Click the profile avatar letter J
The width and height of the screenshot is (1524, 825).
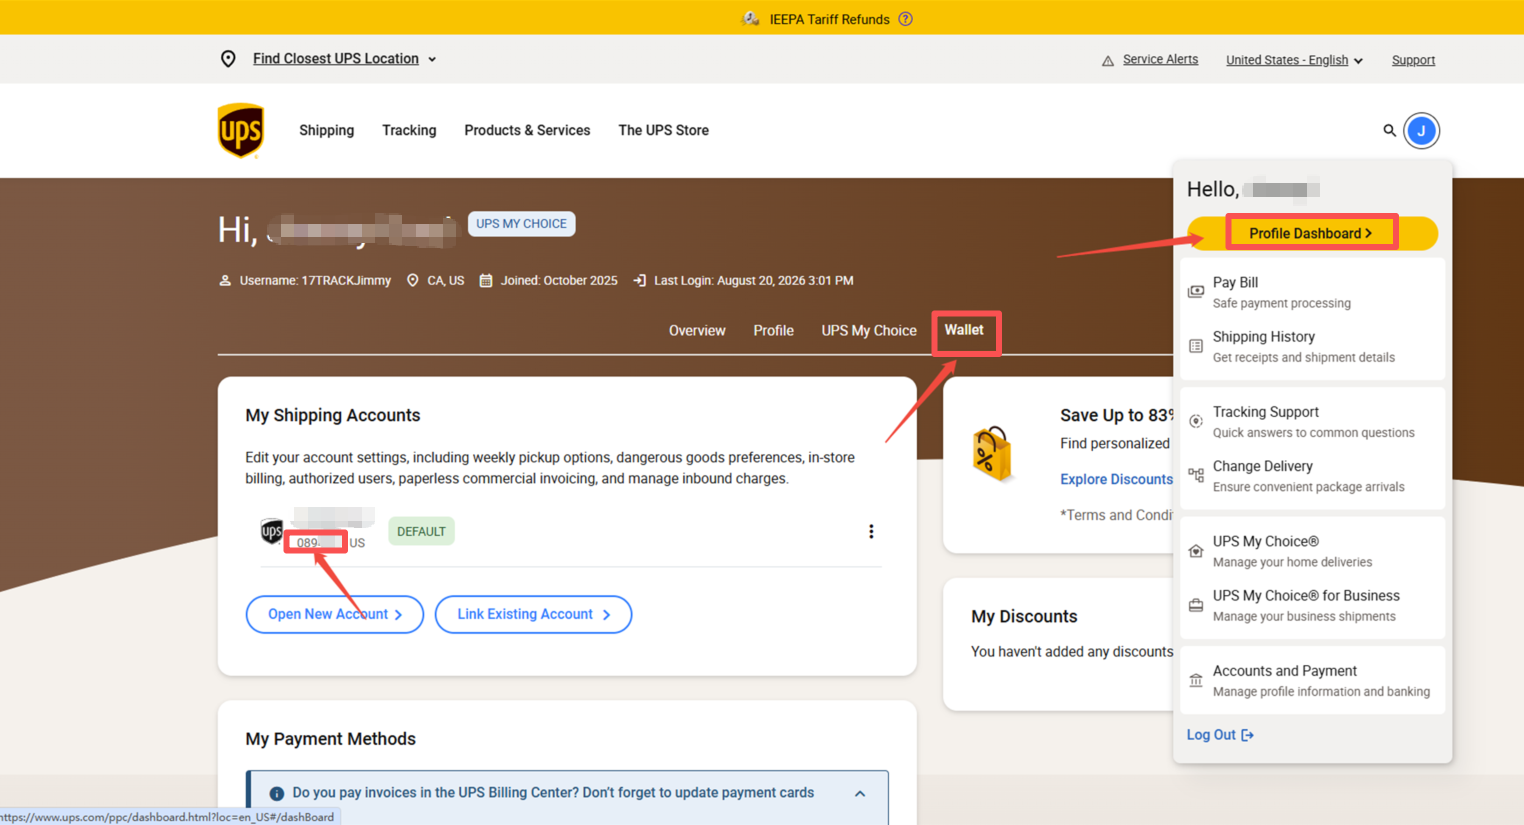1421,130
